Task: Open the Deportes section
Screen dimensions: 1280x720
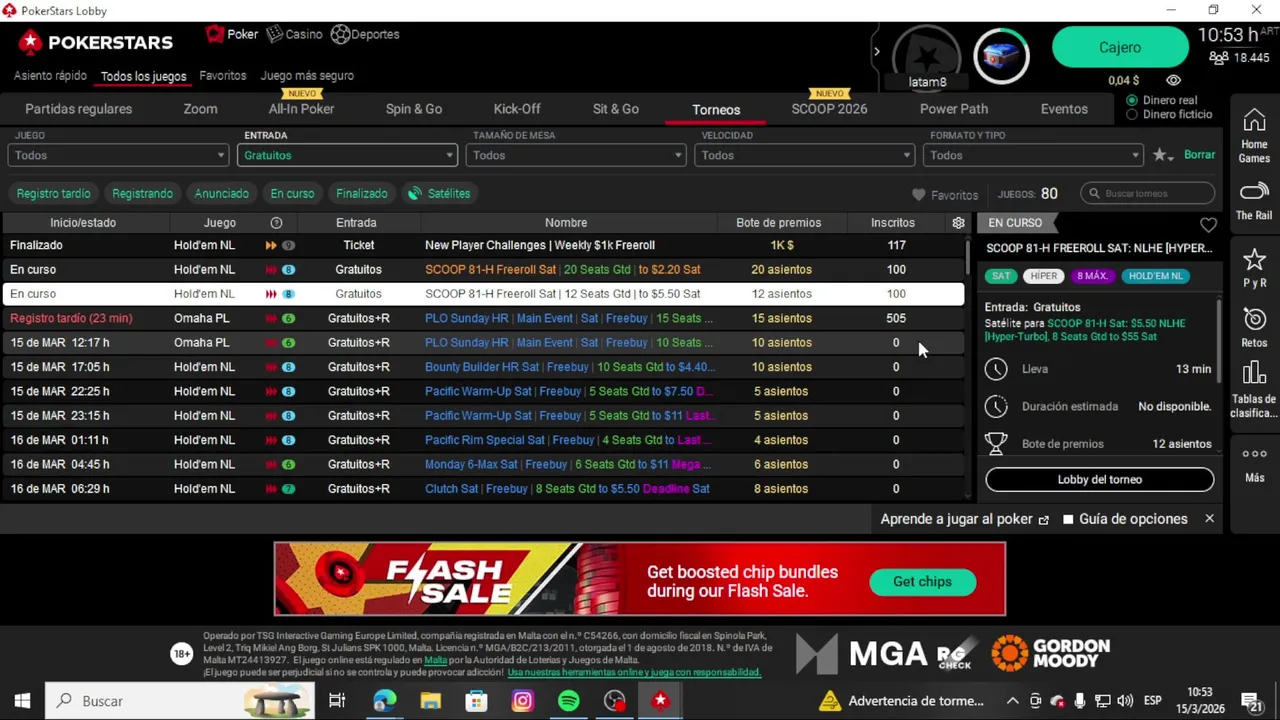Action: click(x=365, y=34)
